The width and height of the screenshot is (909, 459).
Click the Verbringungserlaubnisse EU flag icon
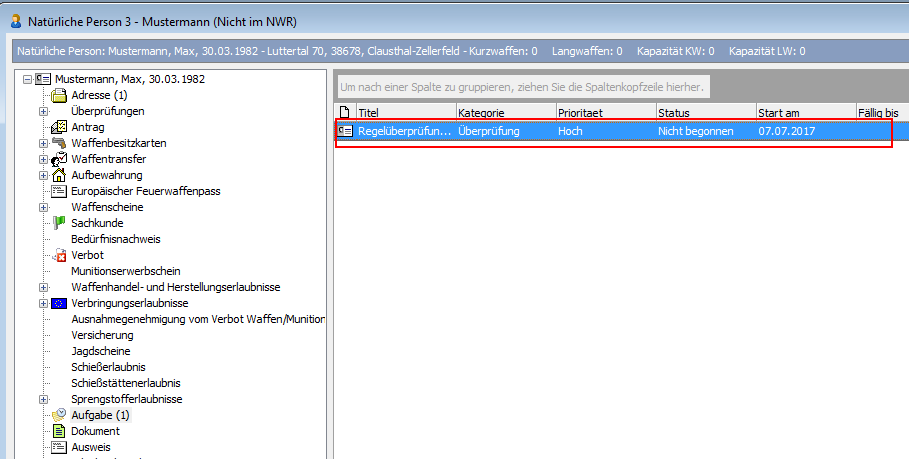click(x=58, y=303)
